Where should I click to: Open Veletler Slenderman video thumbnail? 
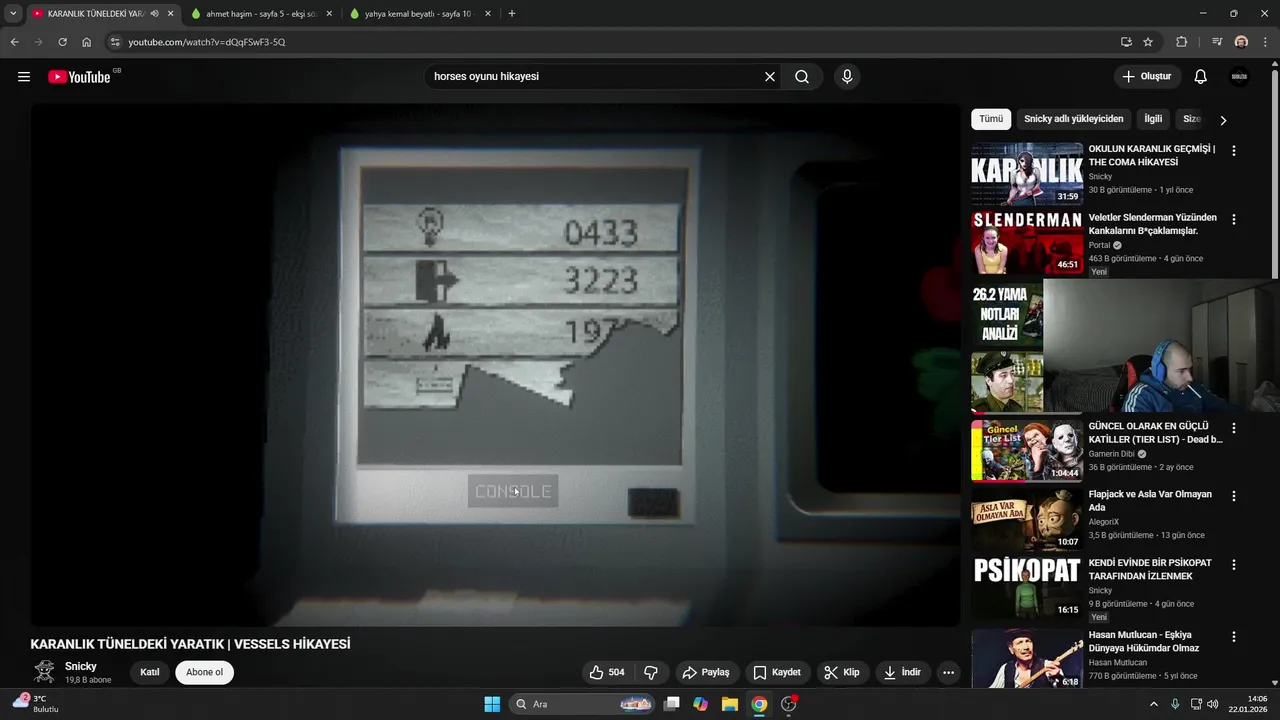pos(1027,242)
